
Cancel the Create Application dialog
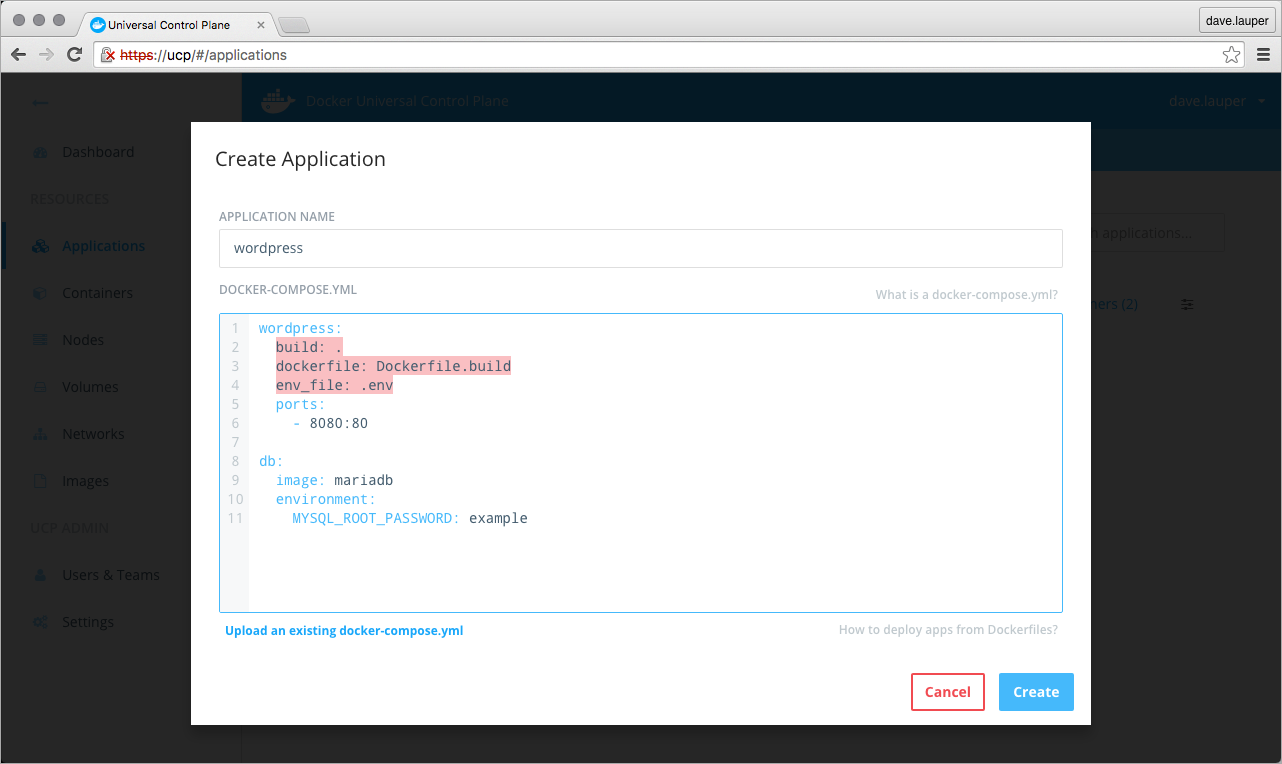(947, 692)
